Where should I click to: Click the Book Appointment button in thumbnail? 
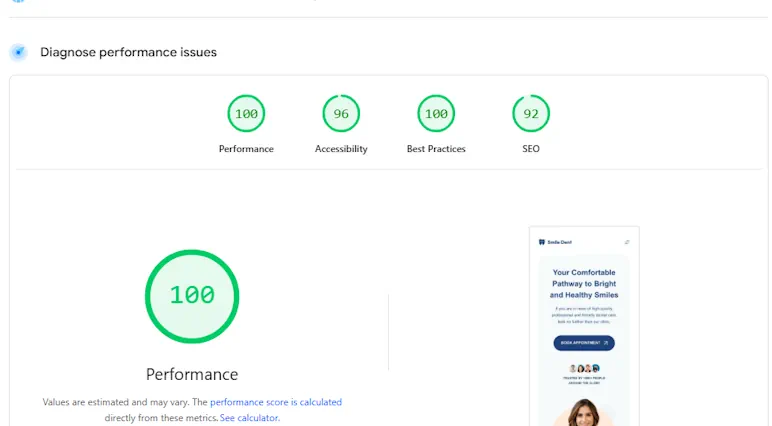584,343
